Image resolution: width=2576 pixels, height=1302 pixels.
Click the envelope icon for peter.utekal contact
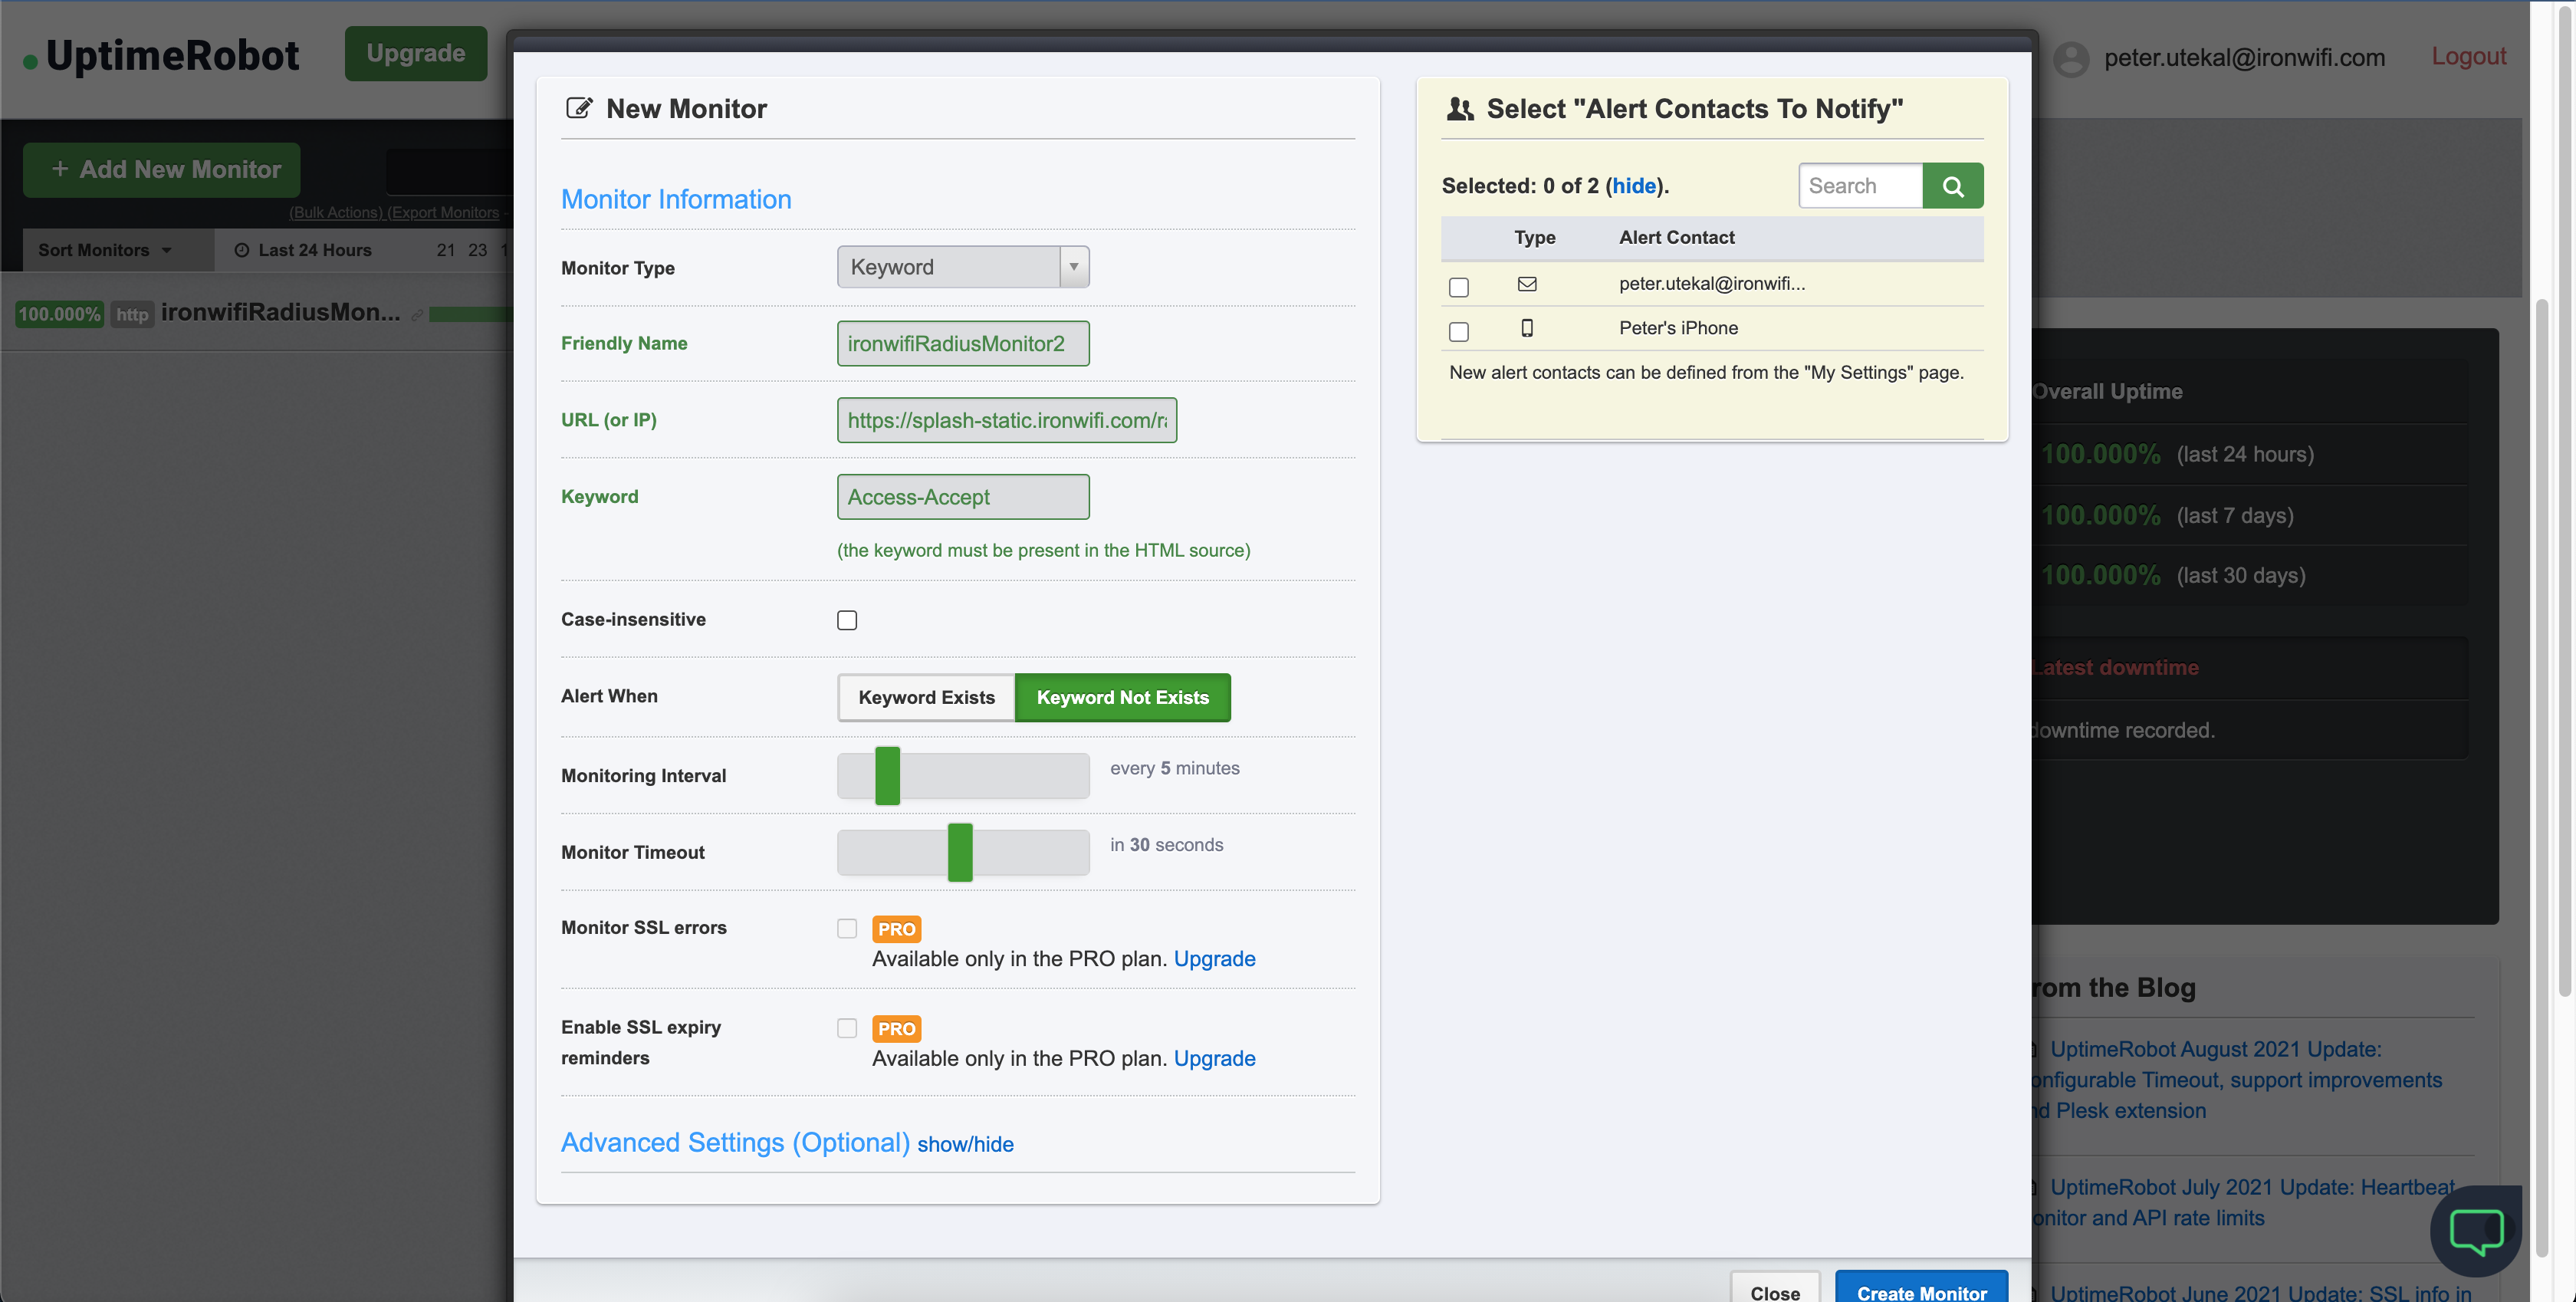pyautogui.click(x=1527, y=285)
